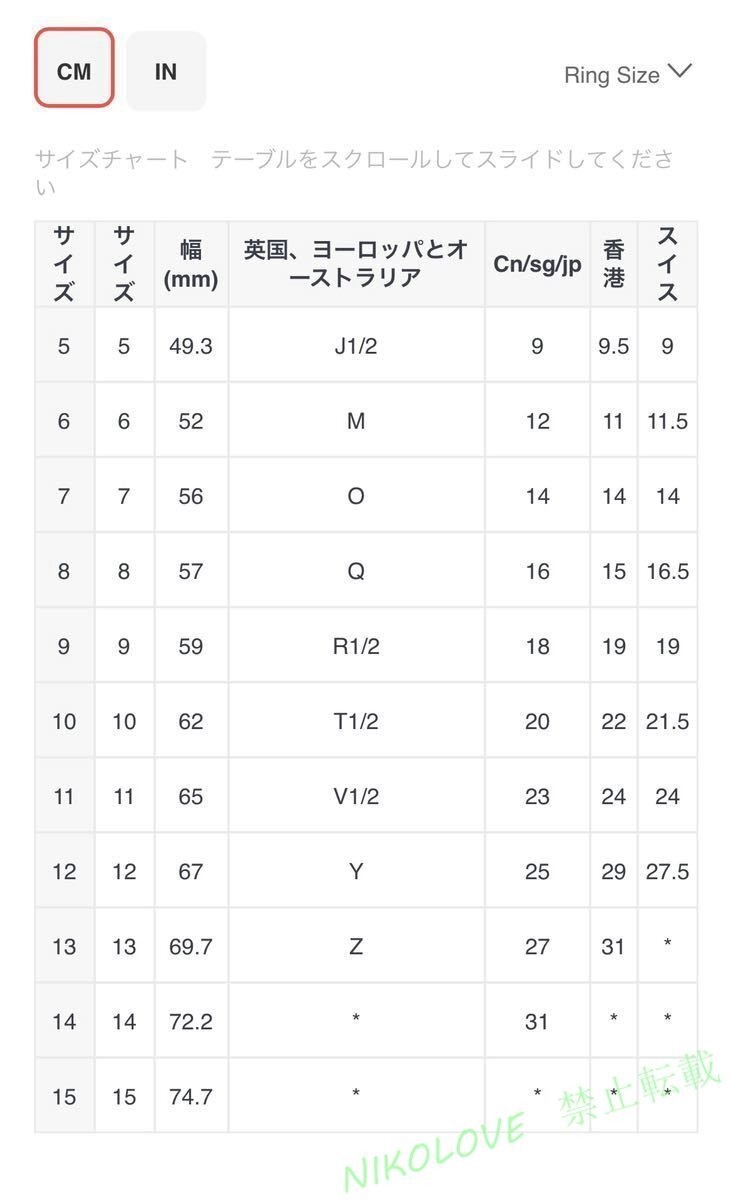Screen dimensions: 732x1200
Task: Click the 49.3 width value
Action: (x=192, y=345)
